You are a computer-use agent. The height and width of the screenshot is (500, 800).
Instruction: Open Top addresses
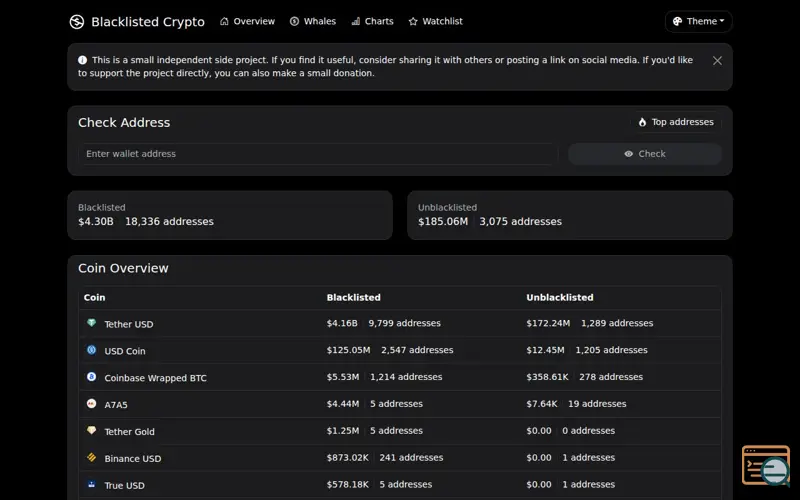tap(676, 122)
